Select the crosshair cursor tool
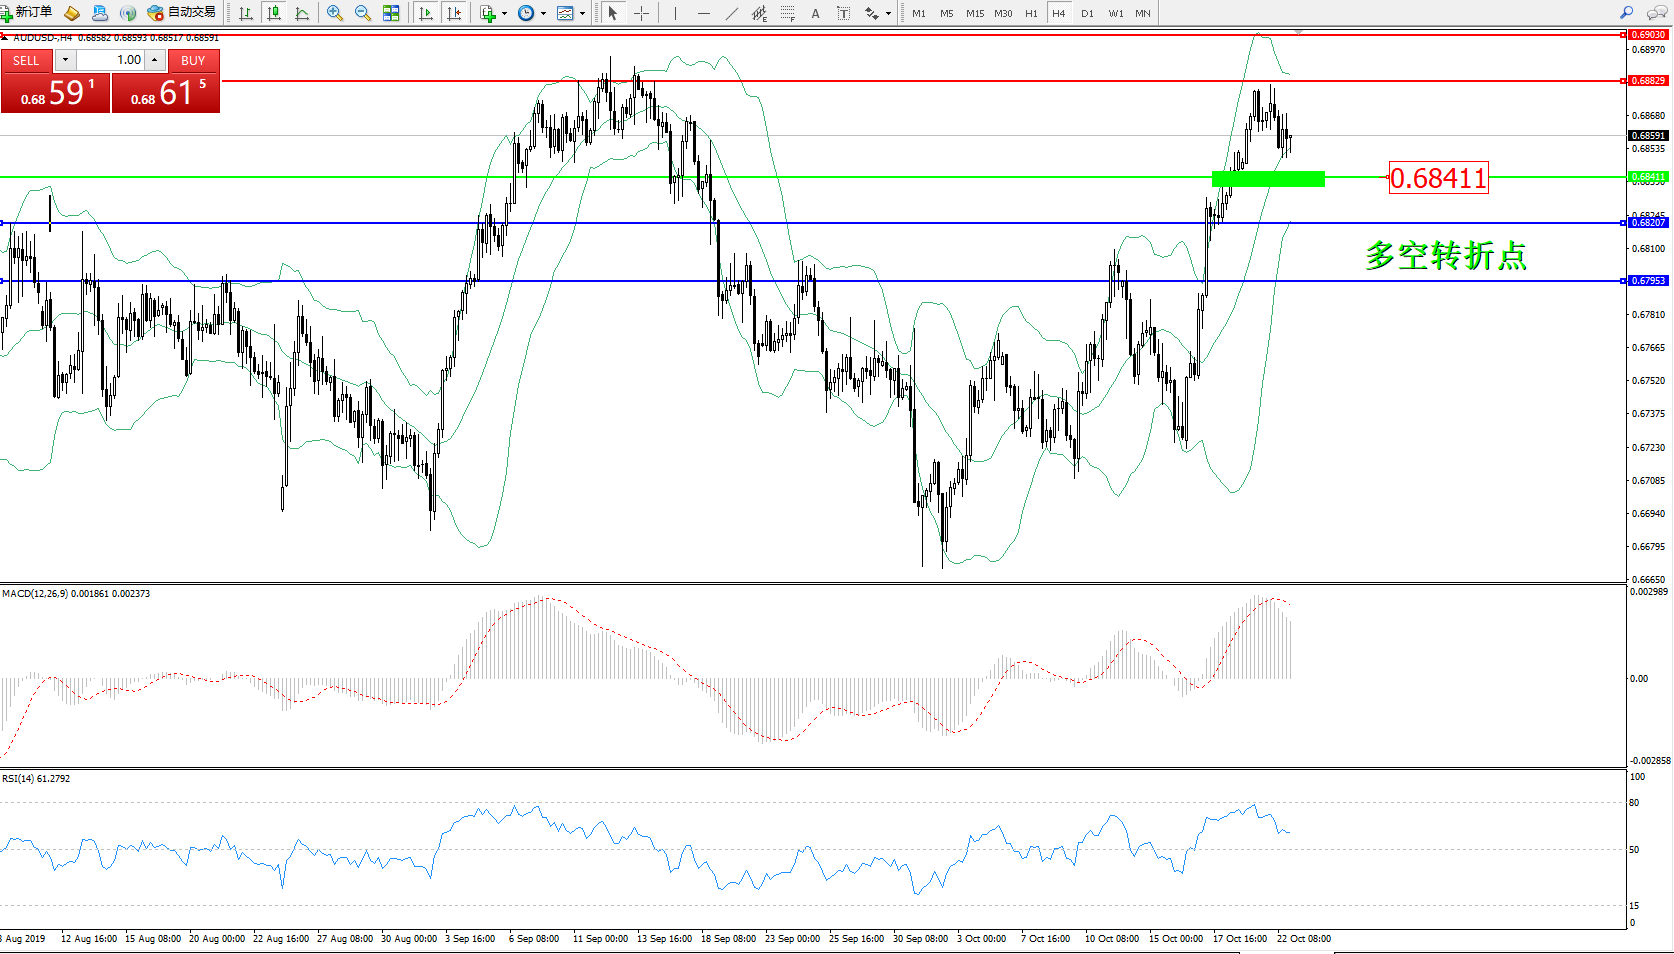This screenshot has width=1674, height=954. pyautogui.click(x=641, y=13)
